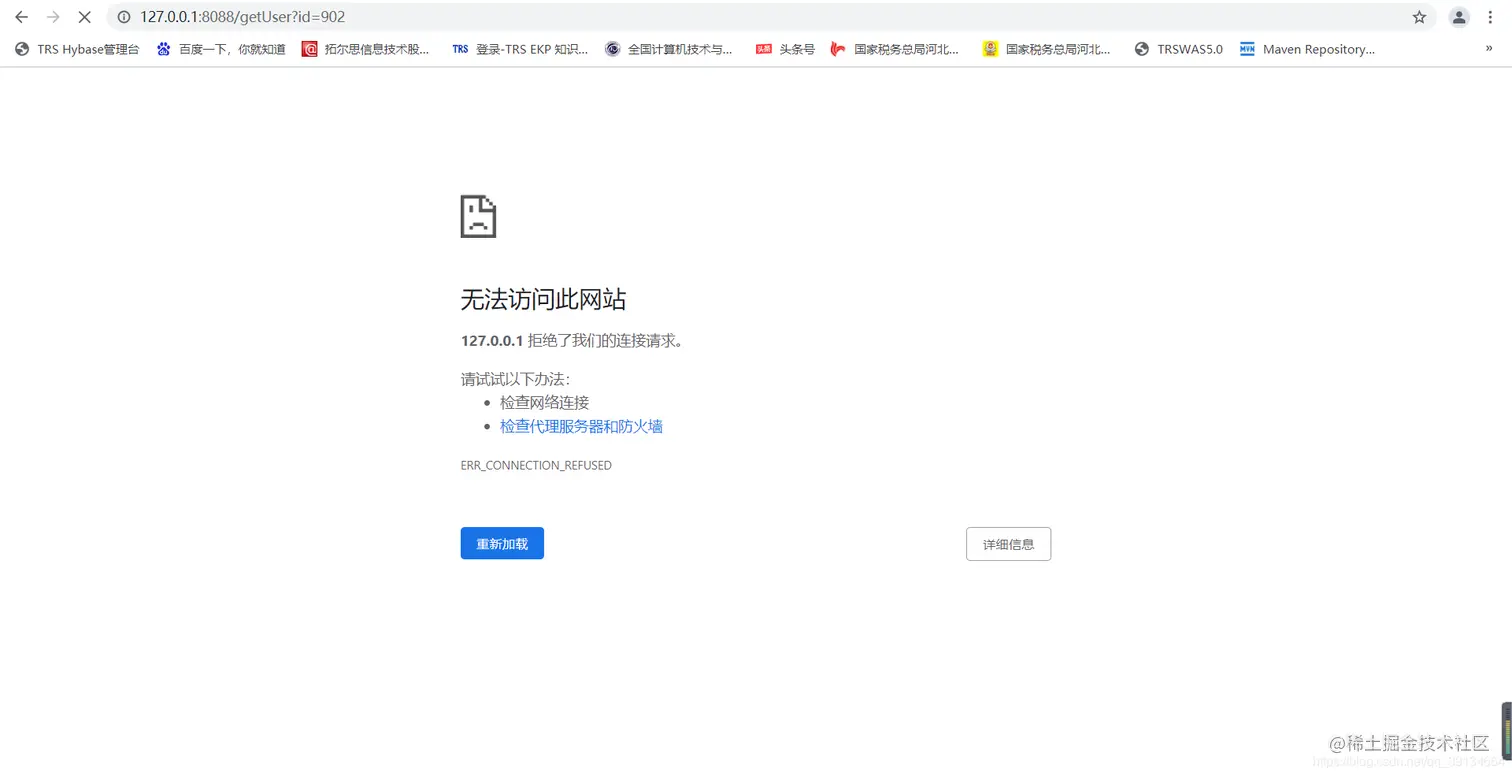Click the site information icon in address bar
Viewport: 1512px width, 776px height.
(x=122, y=17)
